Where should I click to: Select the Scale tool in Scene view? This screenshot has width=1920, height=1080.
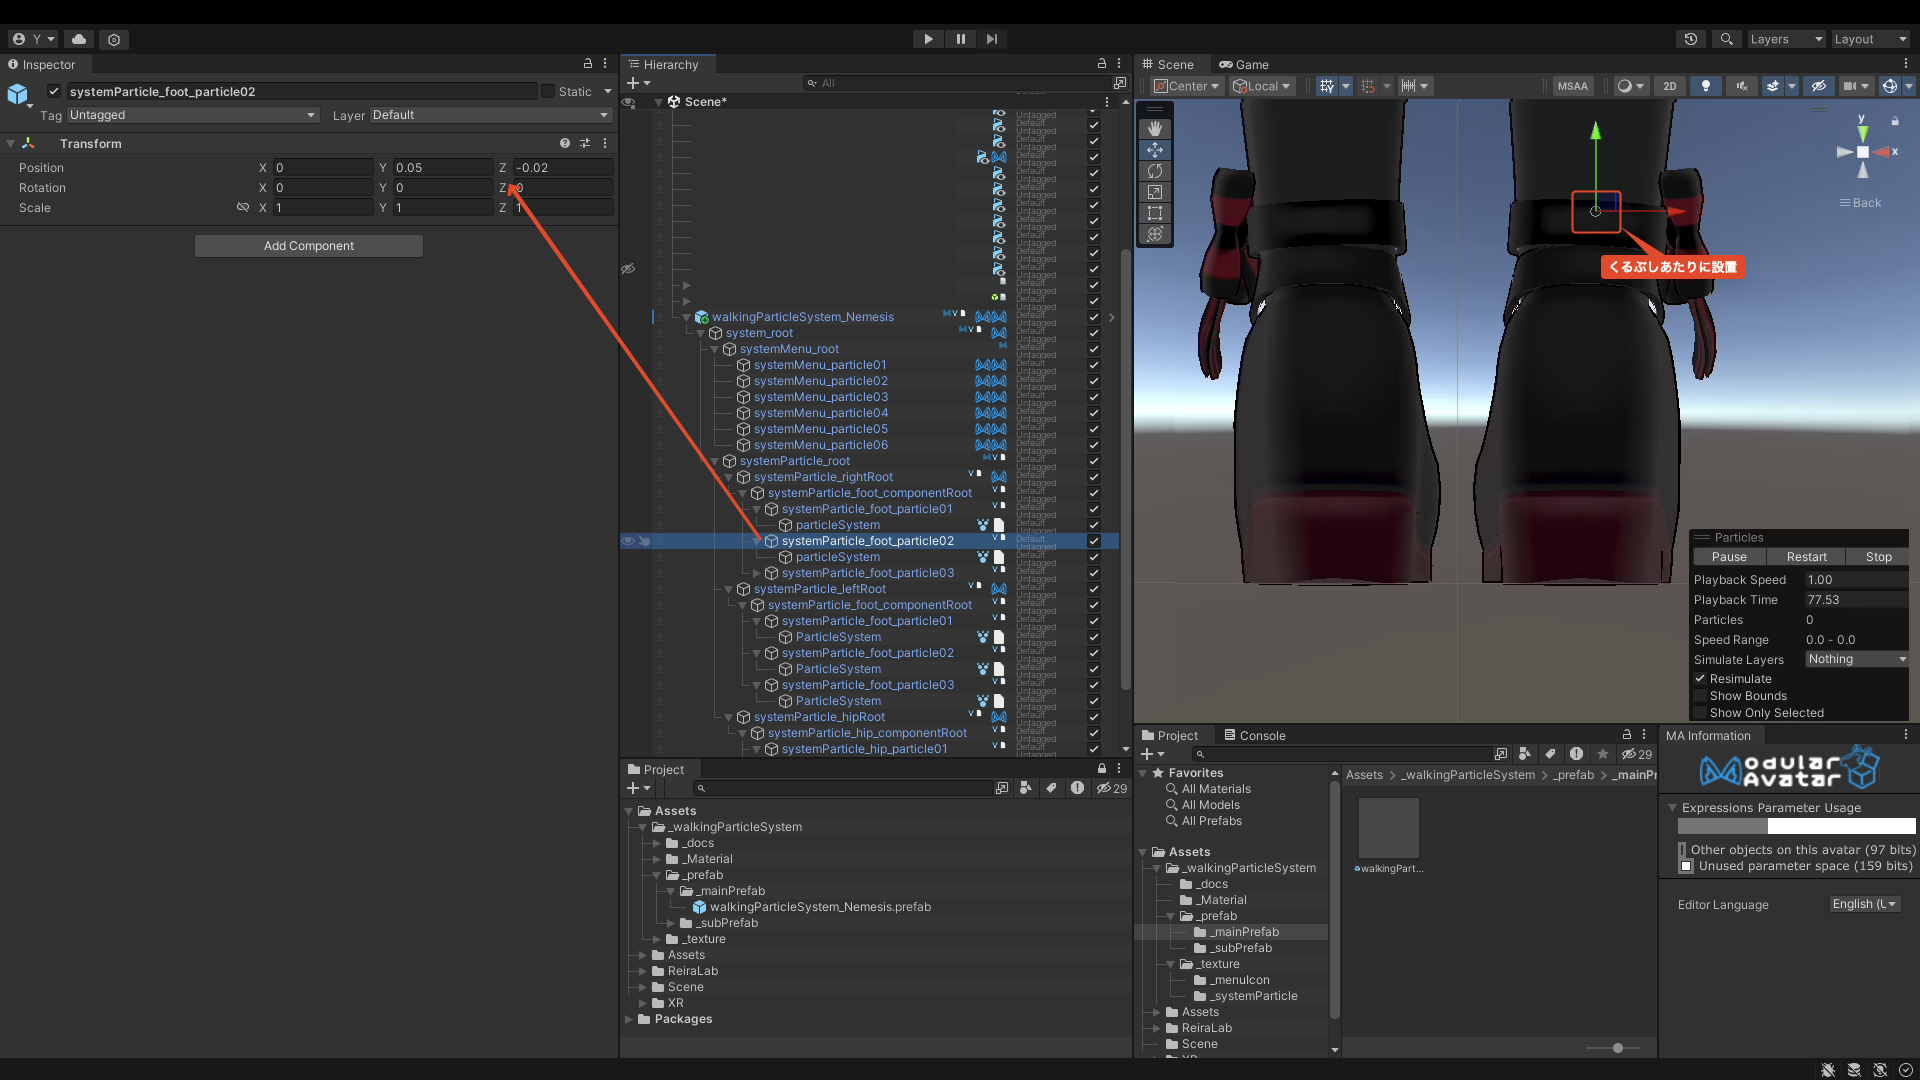(x=1155, y=192)
